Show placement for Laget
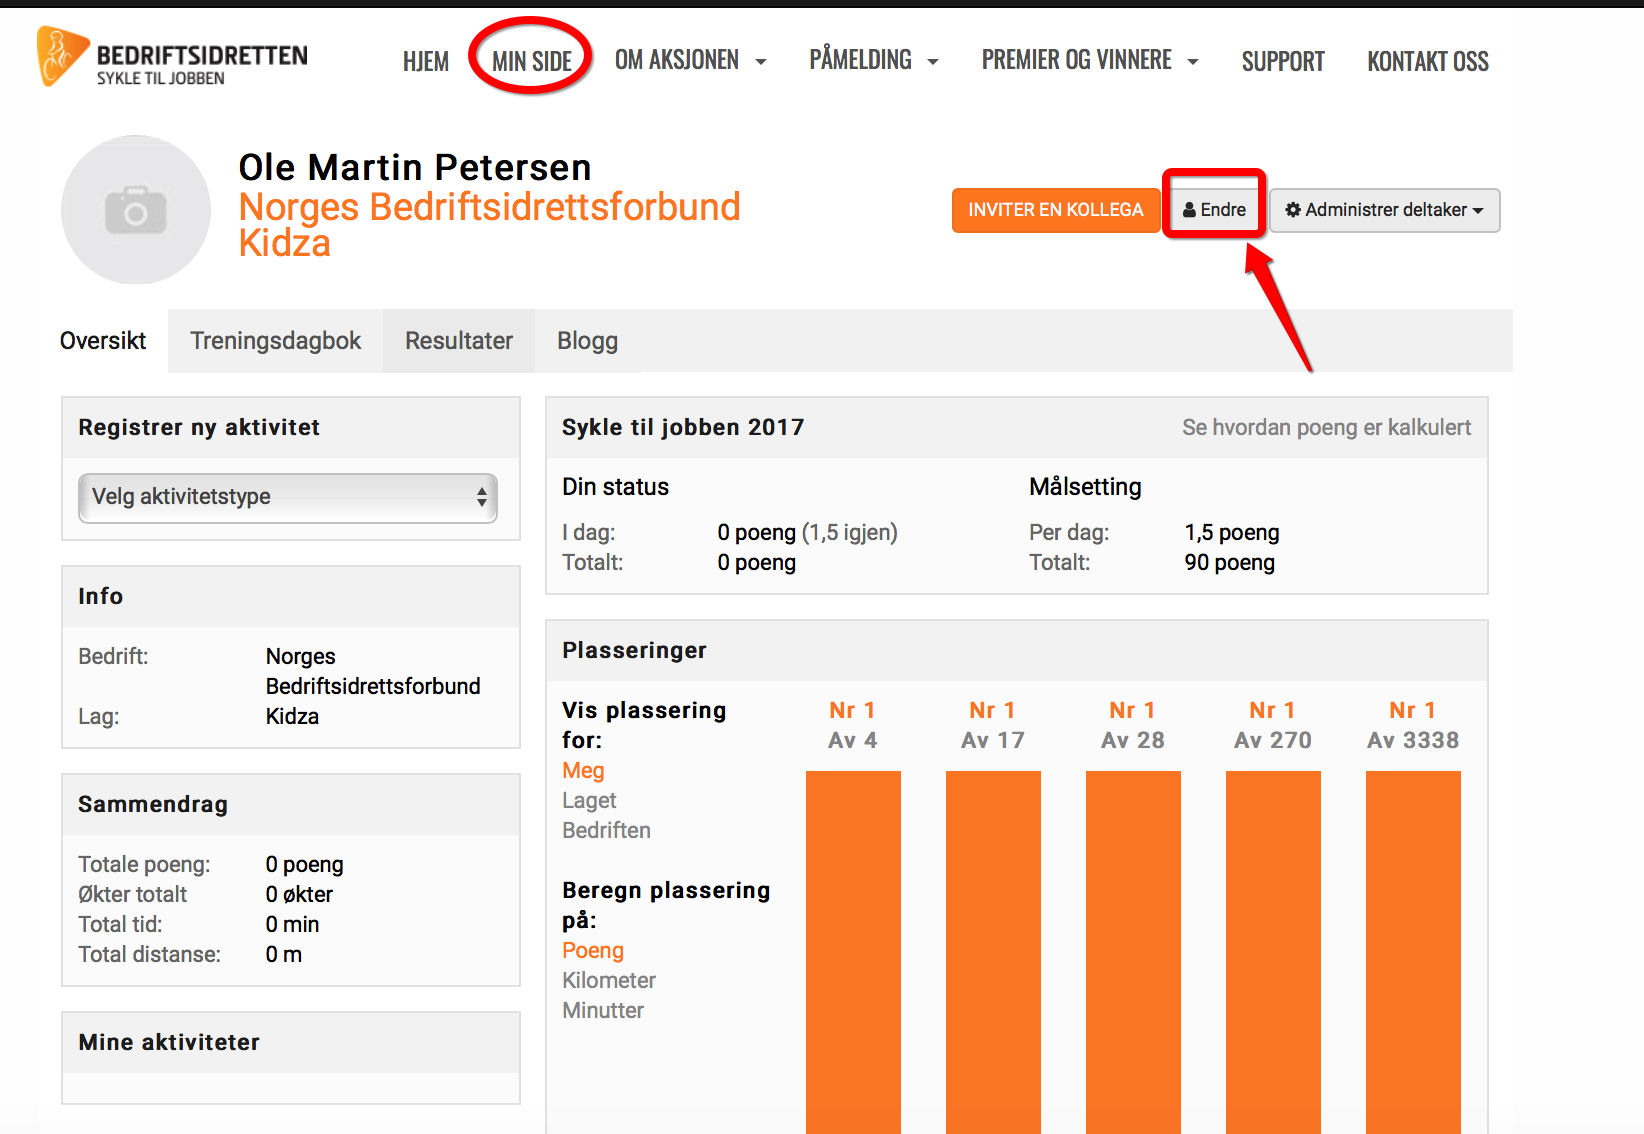Screen dimensions: 1644x1134 pyautogui.click(x=589, y=800)
